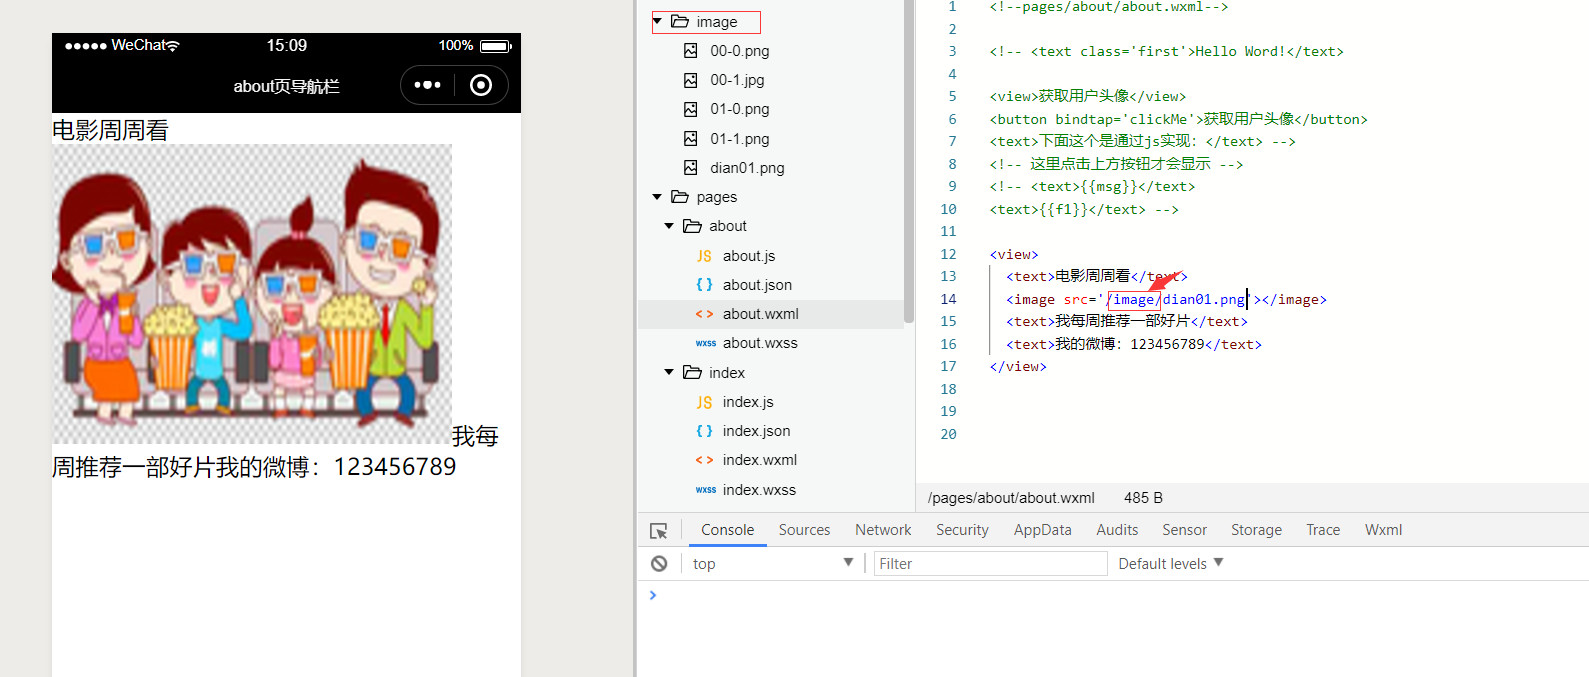Image resolution: width=1589 pixels, height=677 pixels.
Task: Click the image file icon beside 00-0.png
Action: (x=691, y=51)
